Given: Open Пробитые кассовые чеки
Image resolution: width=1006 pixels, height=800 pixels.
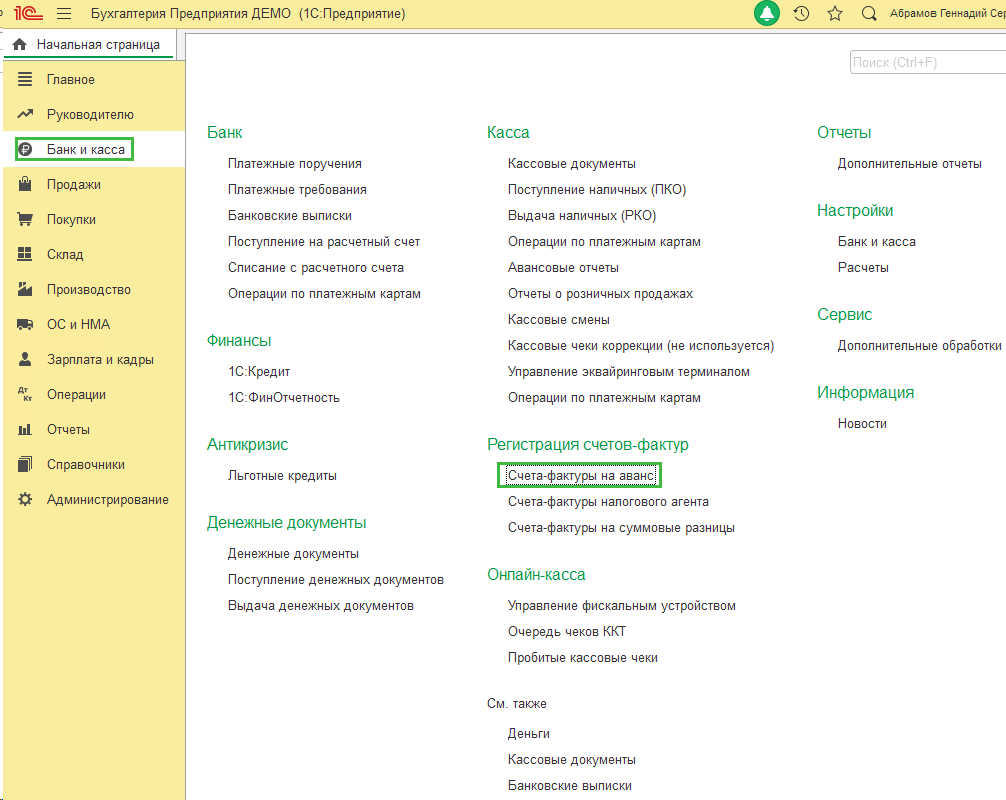Looking at the screenshot, I should [583, 658].
